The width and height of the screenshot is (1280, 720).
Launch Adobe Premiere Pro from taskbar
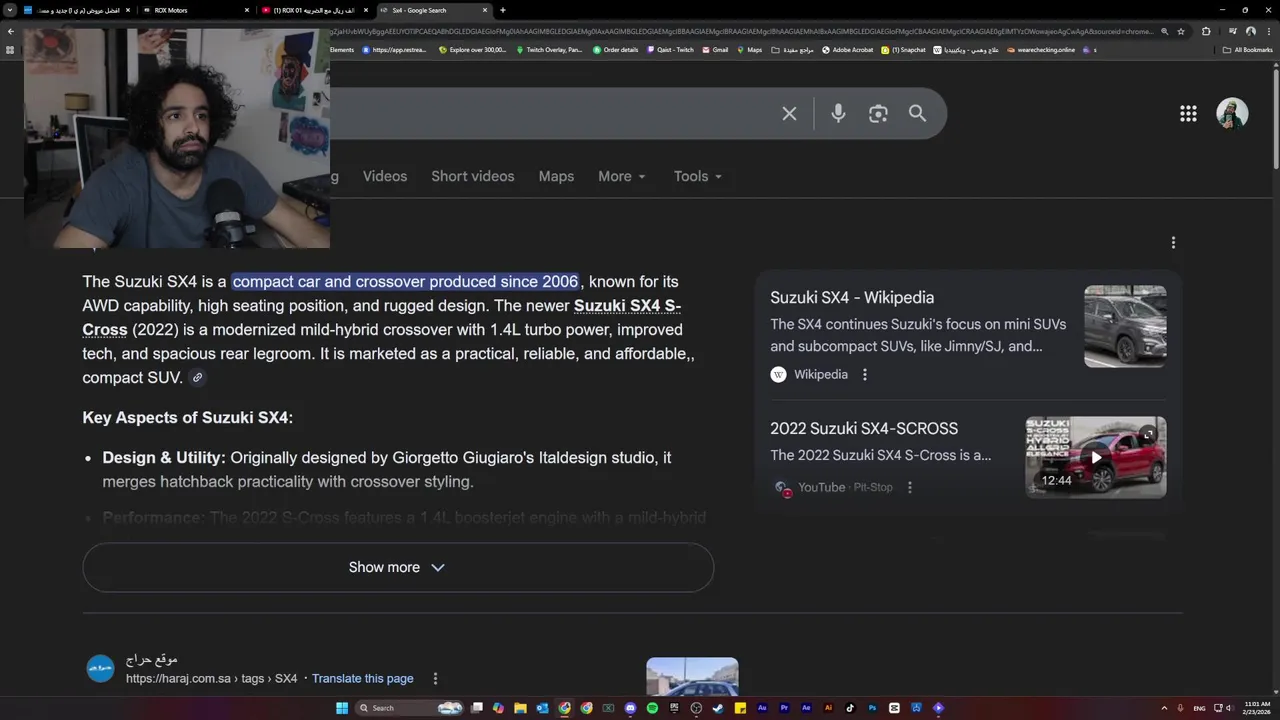click(x=784, y=708)
